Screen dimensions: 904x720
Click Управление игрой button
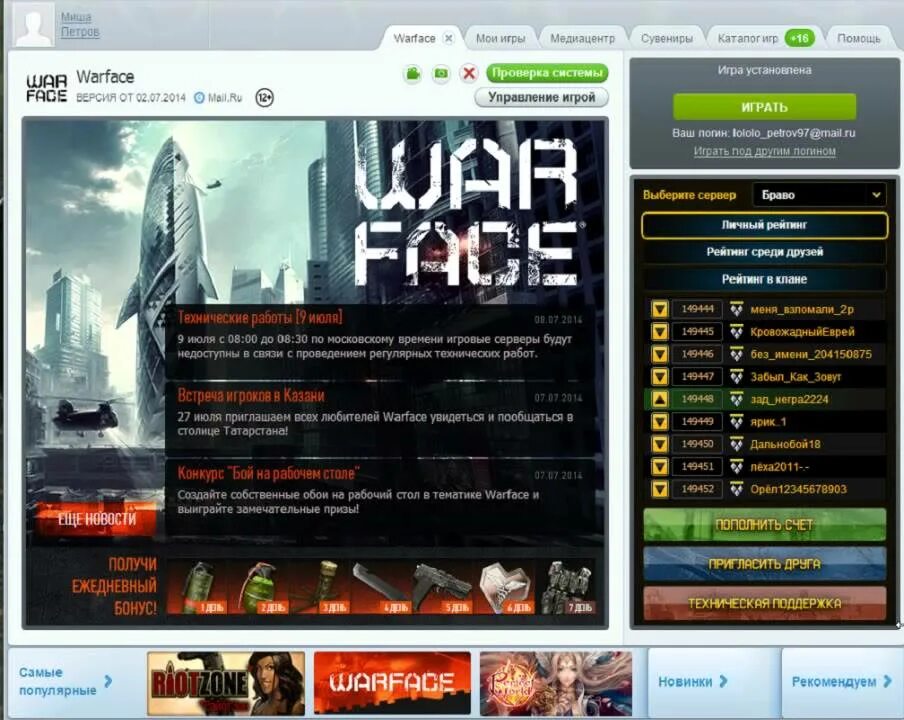pyautogui.click(x=541, y=97)
